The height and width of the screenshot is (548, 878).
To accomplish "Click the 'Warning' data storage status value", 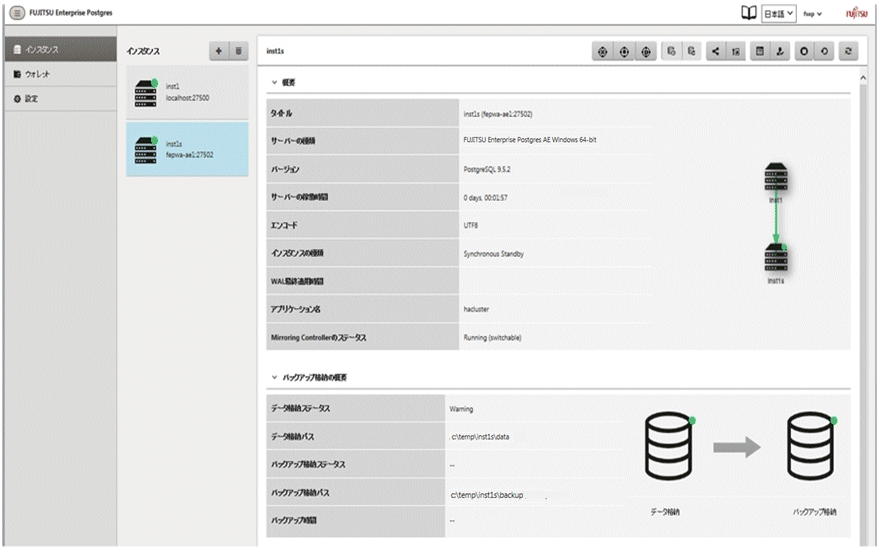I will coord(461,409).
